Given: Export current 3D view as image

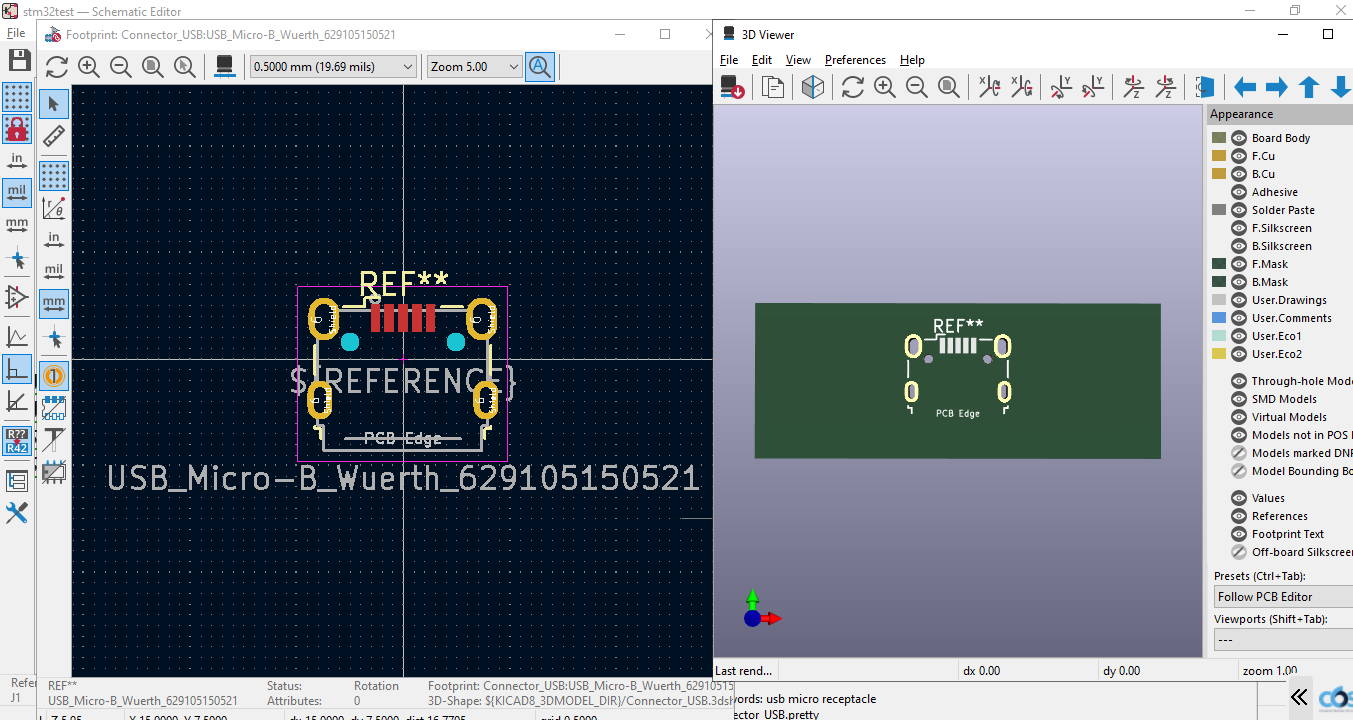Looking at the screenshot, I should point(733,87).
